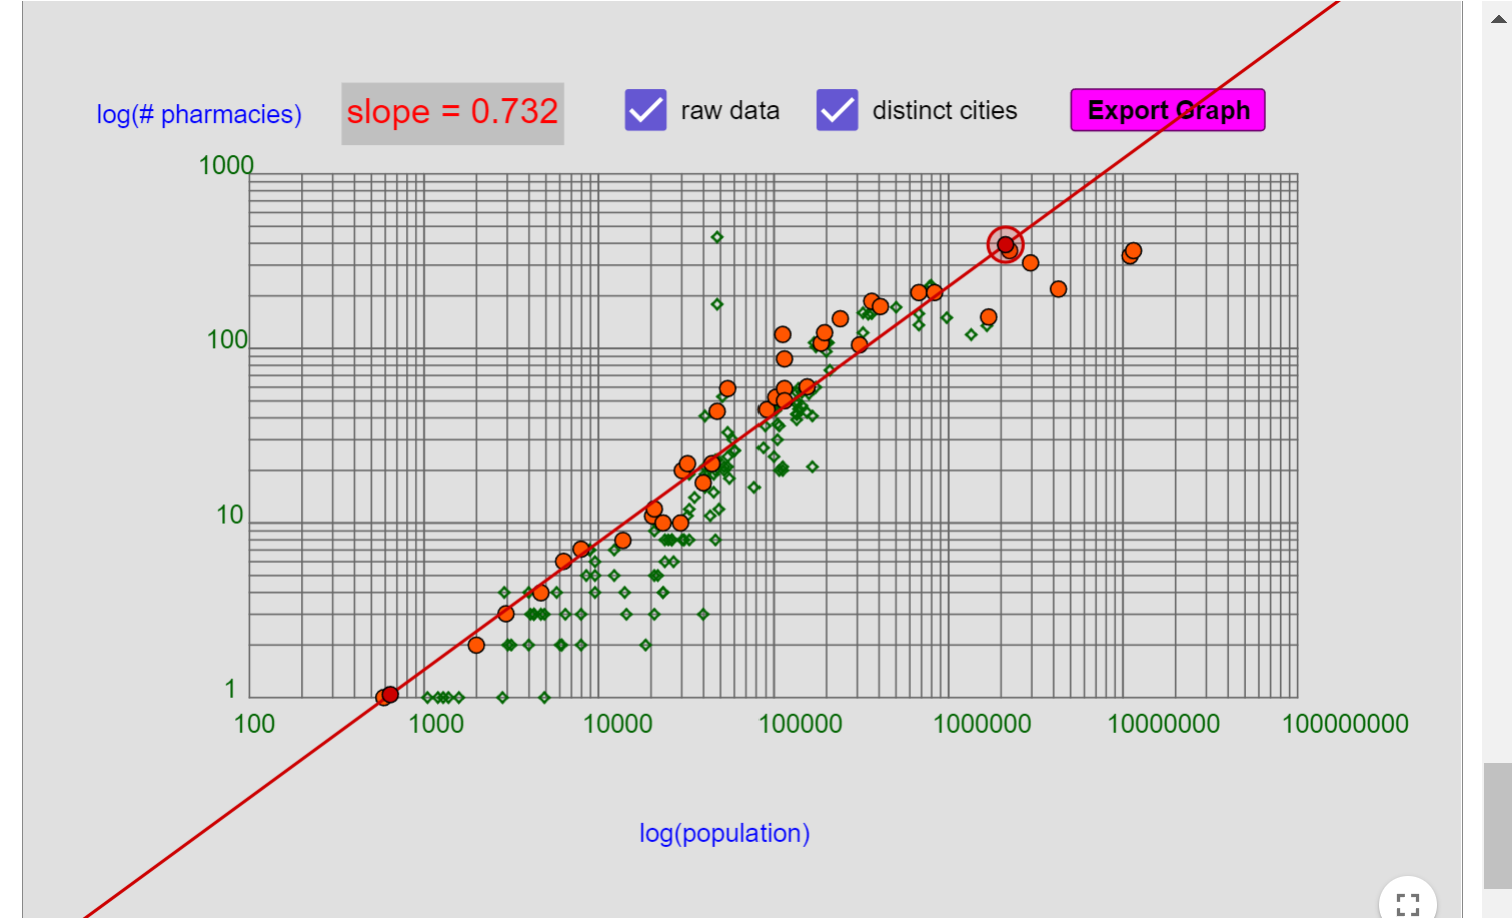The height and width of the screenshot is (918, 1512).
Task: Disable the distinct cities checkbox
Action: coord(837,110)
